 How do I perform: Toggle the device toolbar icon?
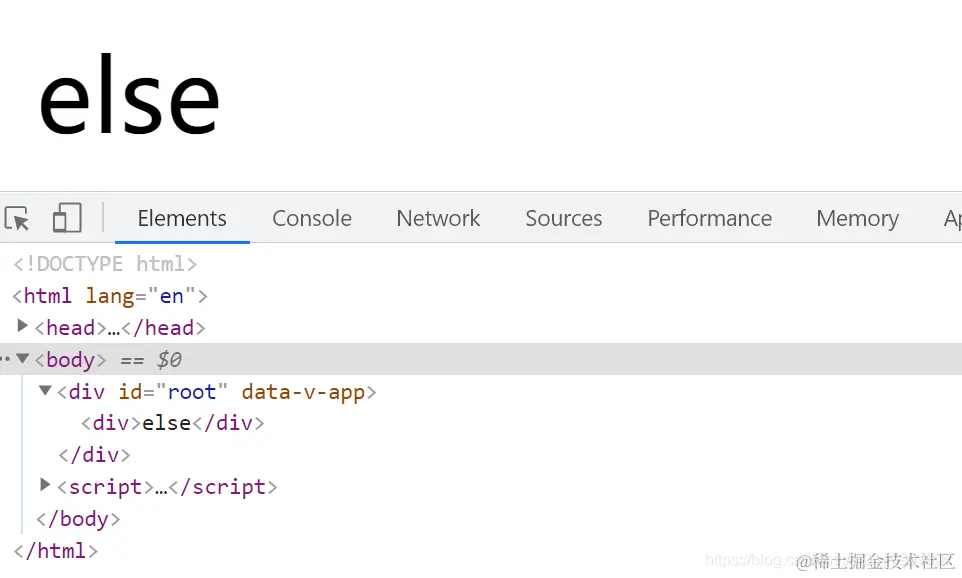(x=67, y=218)
